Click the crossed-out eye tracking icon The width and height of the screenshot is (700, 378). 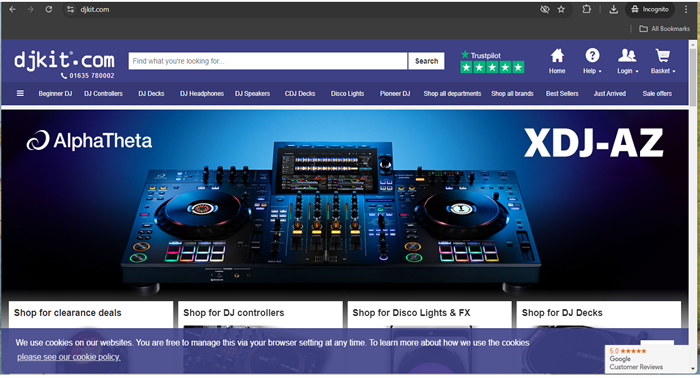pos(544,9)
